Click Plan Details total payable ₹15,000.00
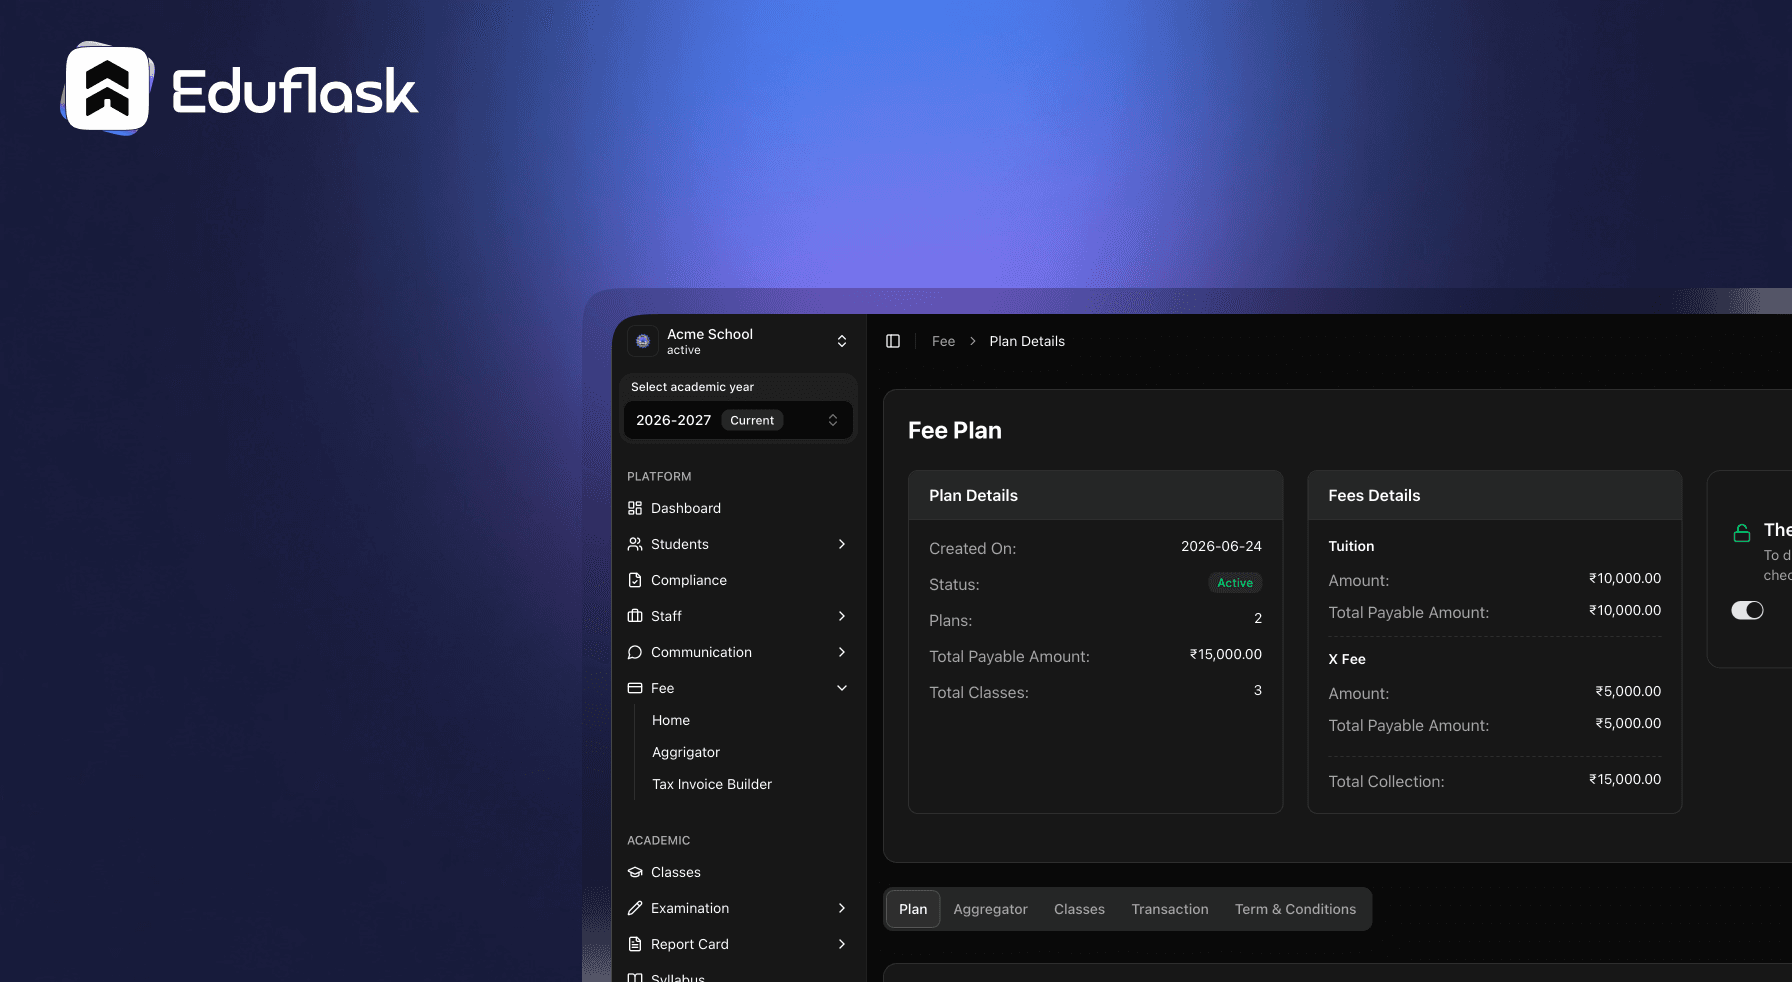The height and width of the screenshot is (982, 1792). [1225, 654]
